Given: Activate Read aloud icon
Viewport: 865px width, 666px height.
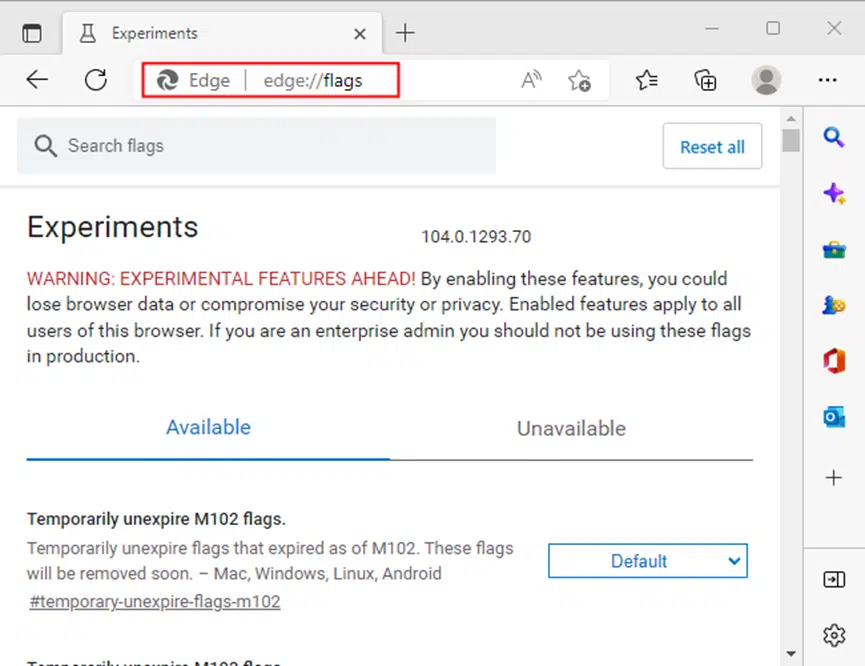Looking at the screenshot, I should 531,80.
